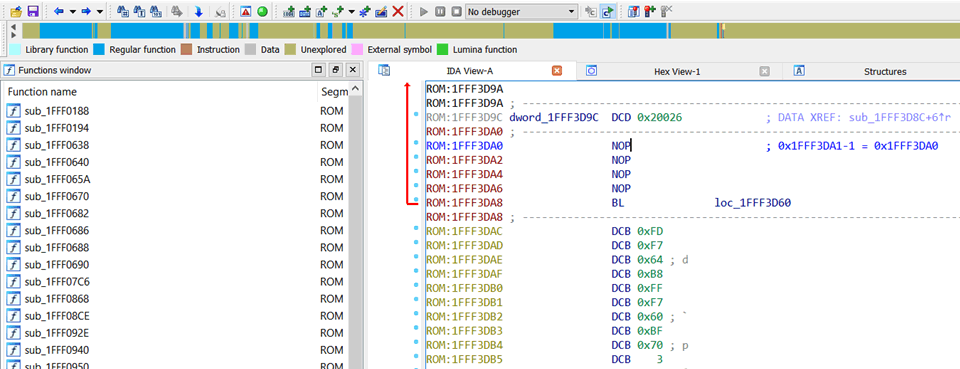Click the open file icon in toolbar
Image resolution: width=960 pixels, height=369 pixels.
[x=16, y=11]
